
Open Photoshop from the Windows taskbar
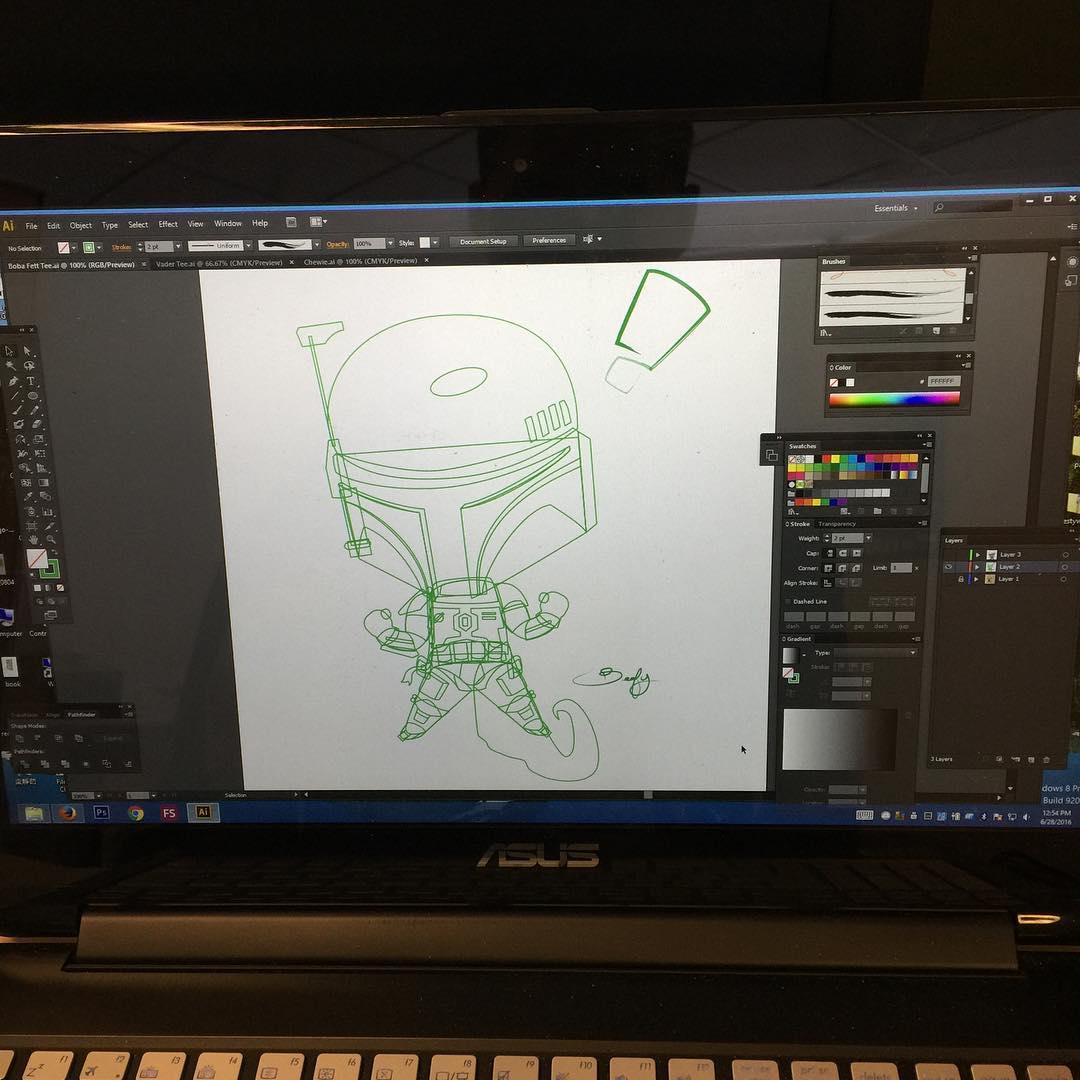pos(101,812)
